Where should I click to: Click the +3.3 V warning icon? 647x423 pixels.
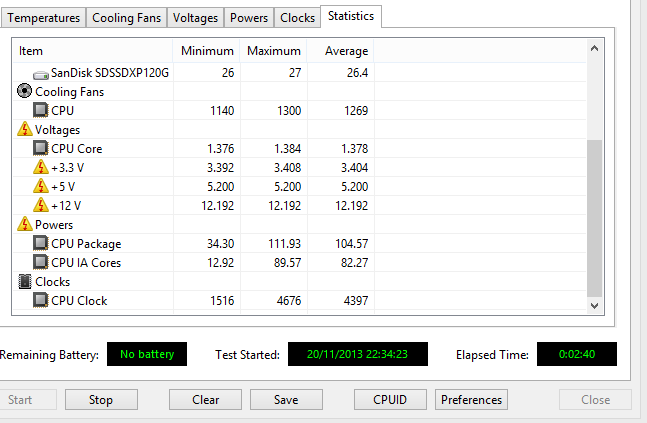click(x=41, y=168)
